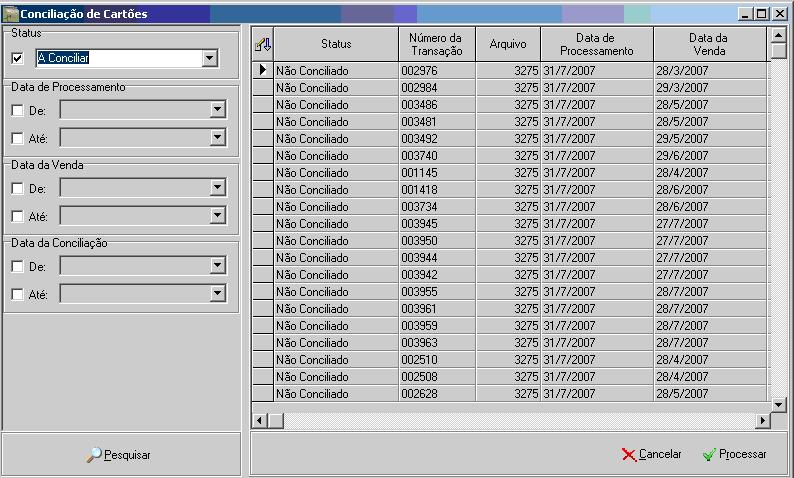Select transaction cell 003959
The width and height of the screenshot is (794, 478).
(x=437, y=326)
